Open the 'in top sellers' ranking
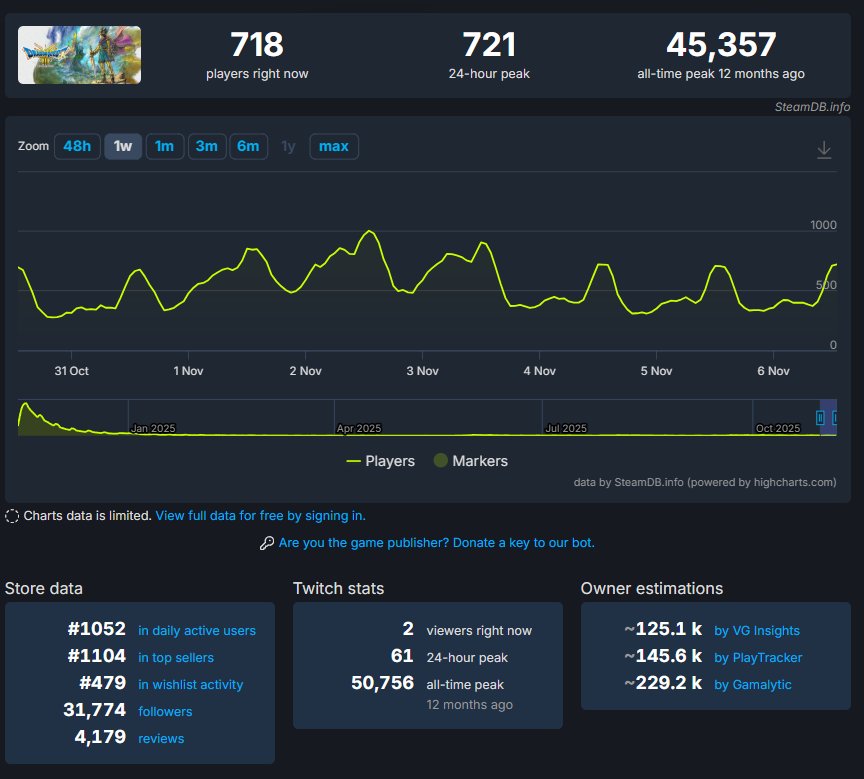This screenshot has width=864, height=779. (176, 658)
